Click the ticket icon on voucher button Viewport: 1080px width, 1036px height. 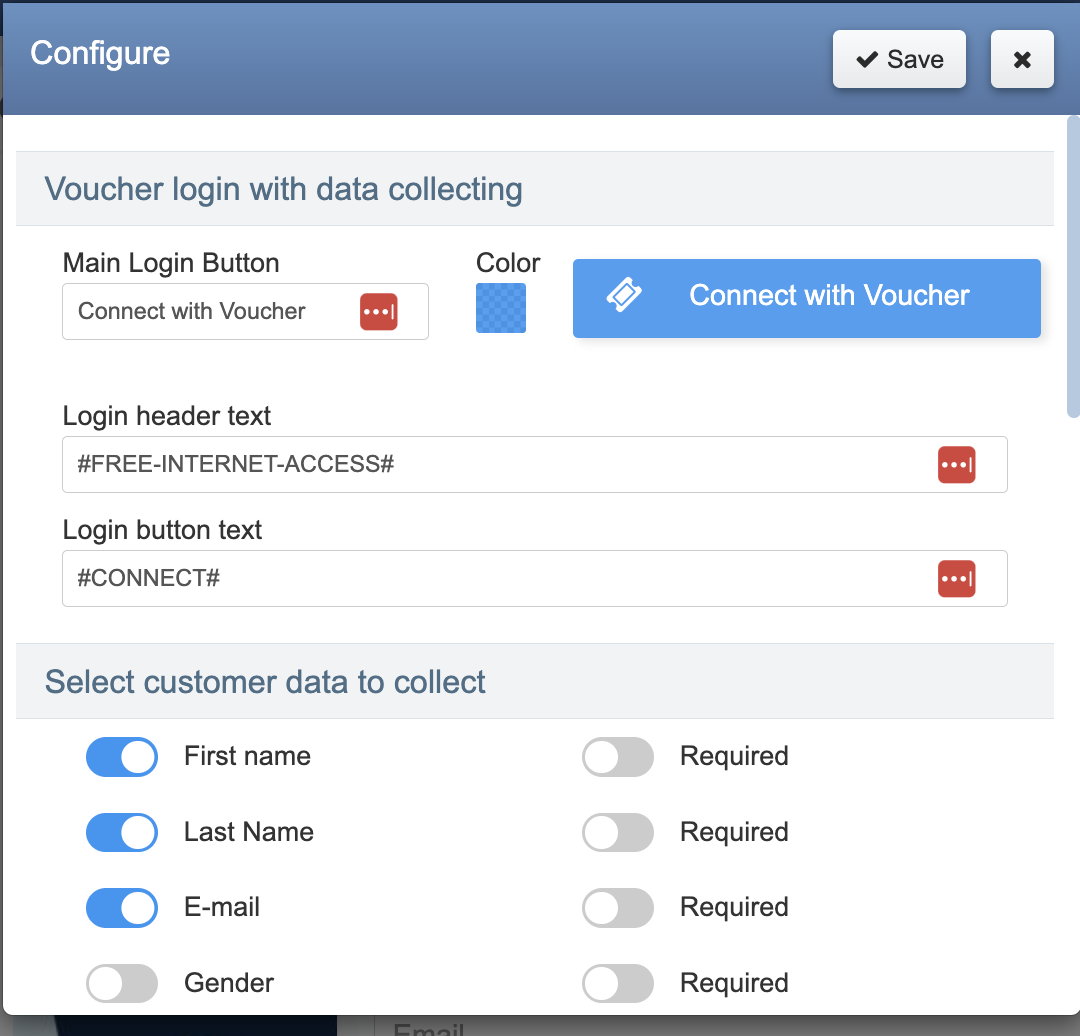[x=625, y=297]
